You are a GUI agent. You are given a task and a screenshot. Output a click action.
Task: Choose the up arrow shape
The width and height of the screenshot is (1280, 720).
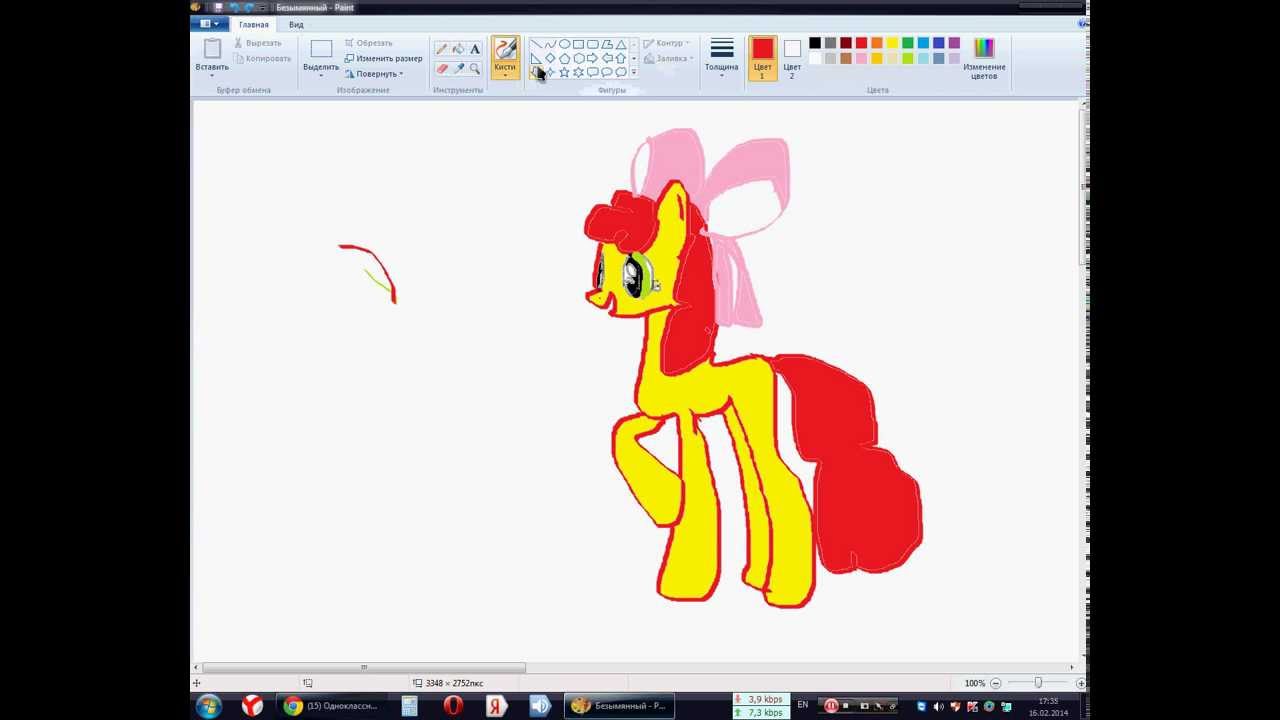click(x=620, y=58)
